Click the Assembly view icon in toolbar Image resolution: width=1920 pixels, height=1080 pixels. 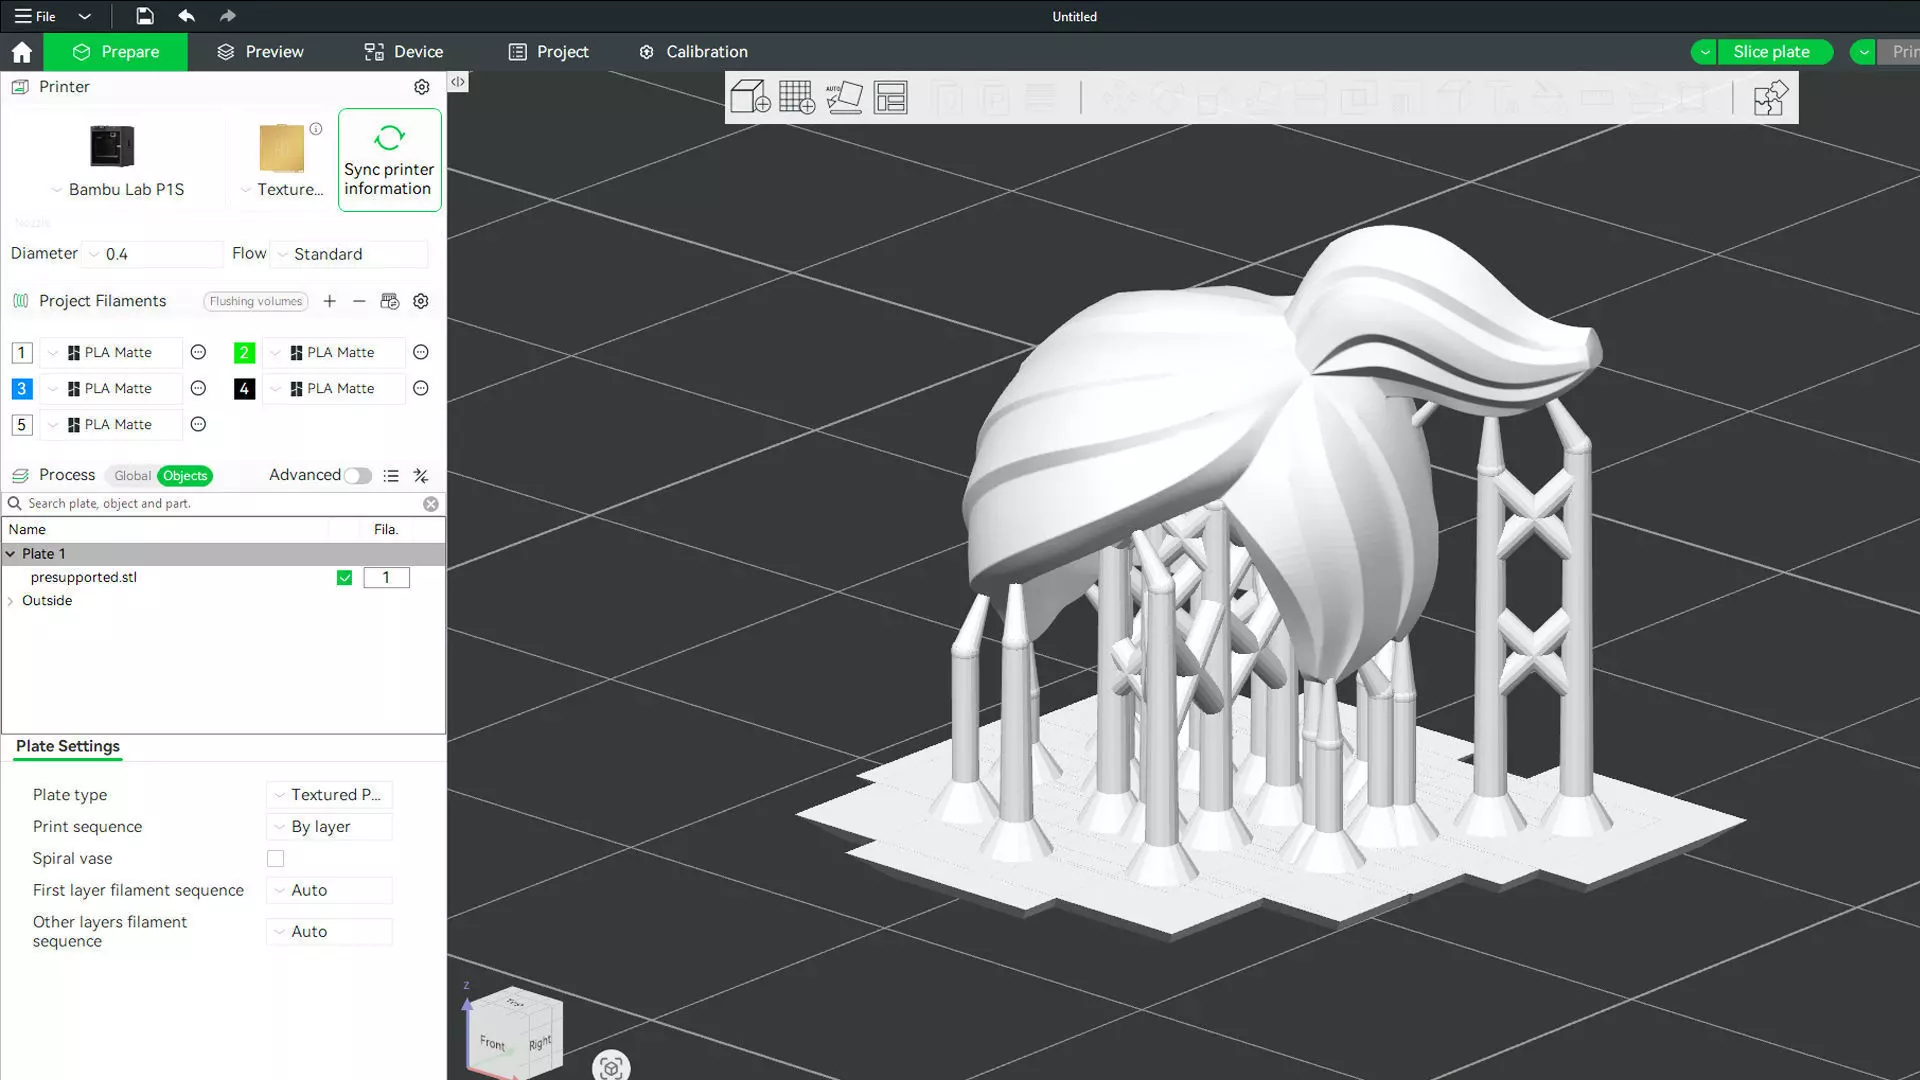point(1770,98)
